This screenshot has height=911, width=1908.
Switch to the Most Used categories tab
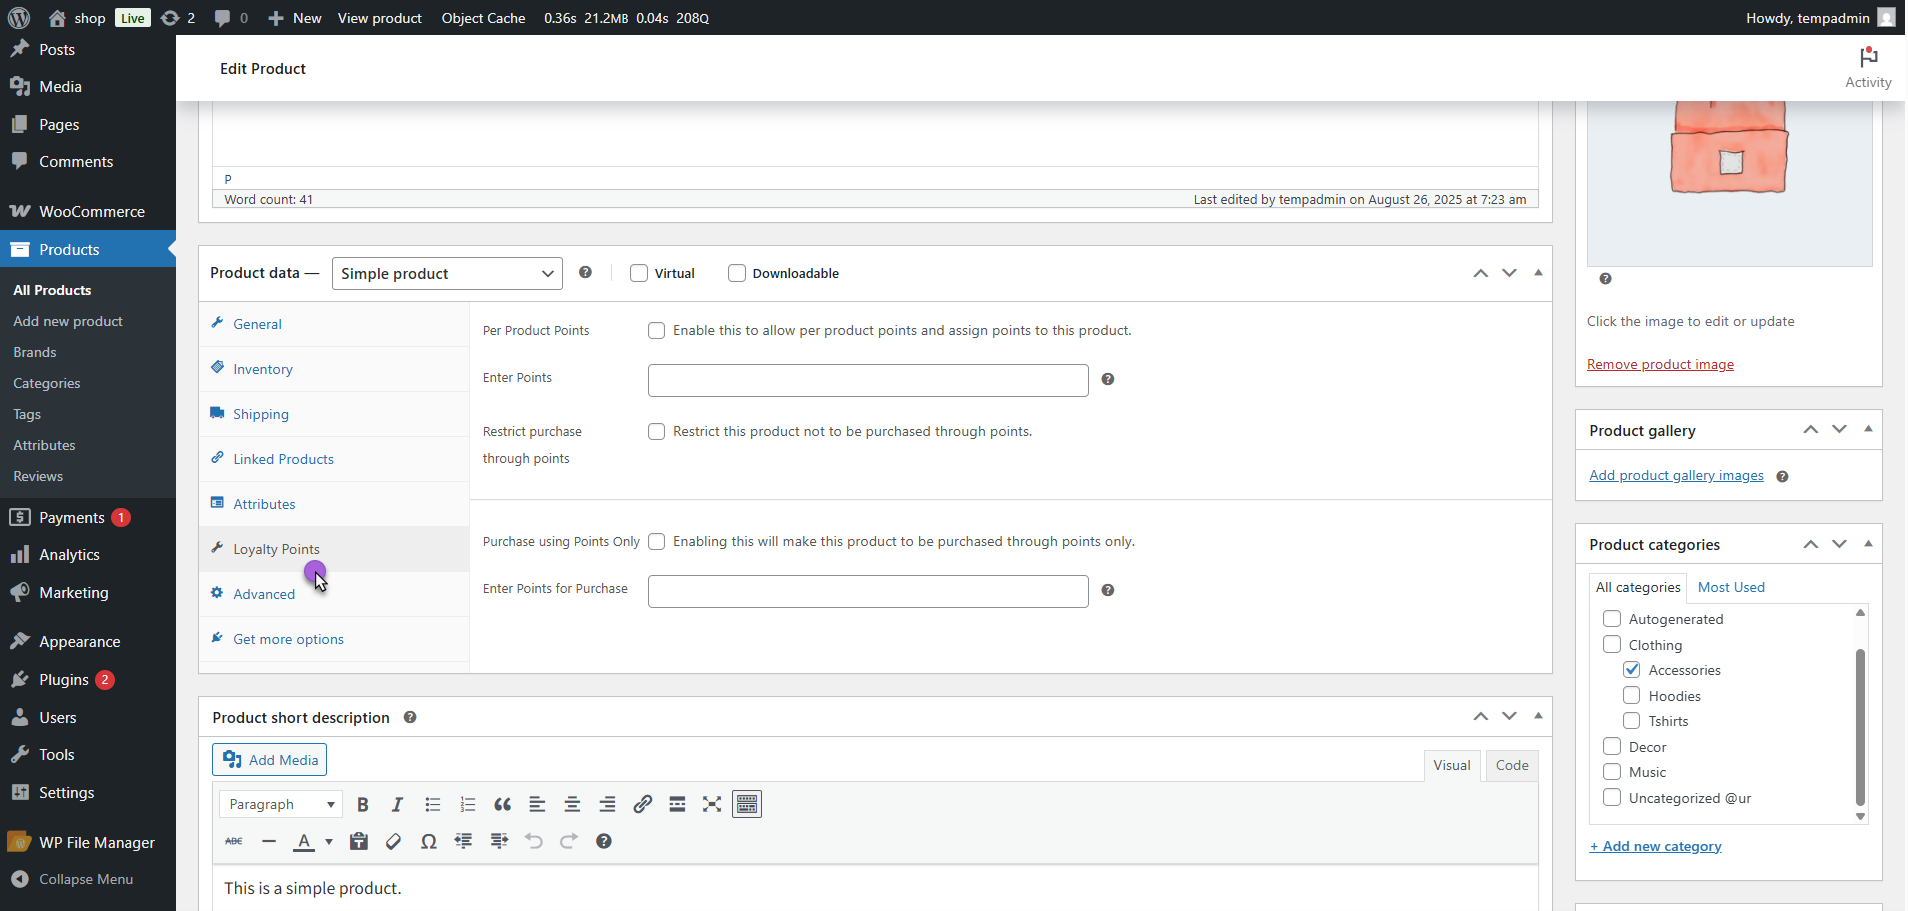(x=1730, y=588)
